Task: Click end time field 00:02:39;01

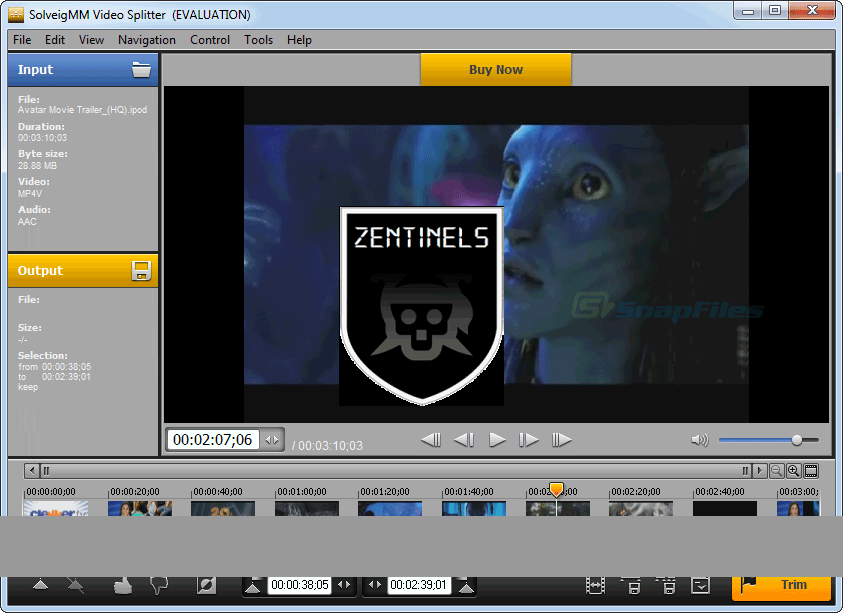Action: coord(418,585)
